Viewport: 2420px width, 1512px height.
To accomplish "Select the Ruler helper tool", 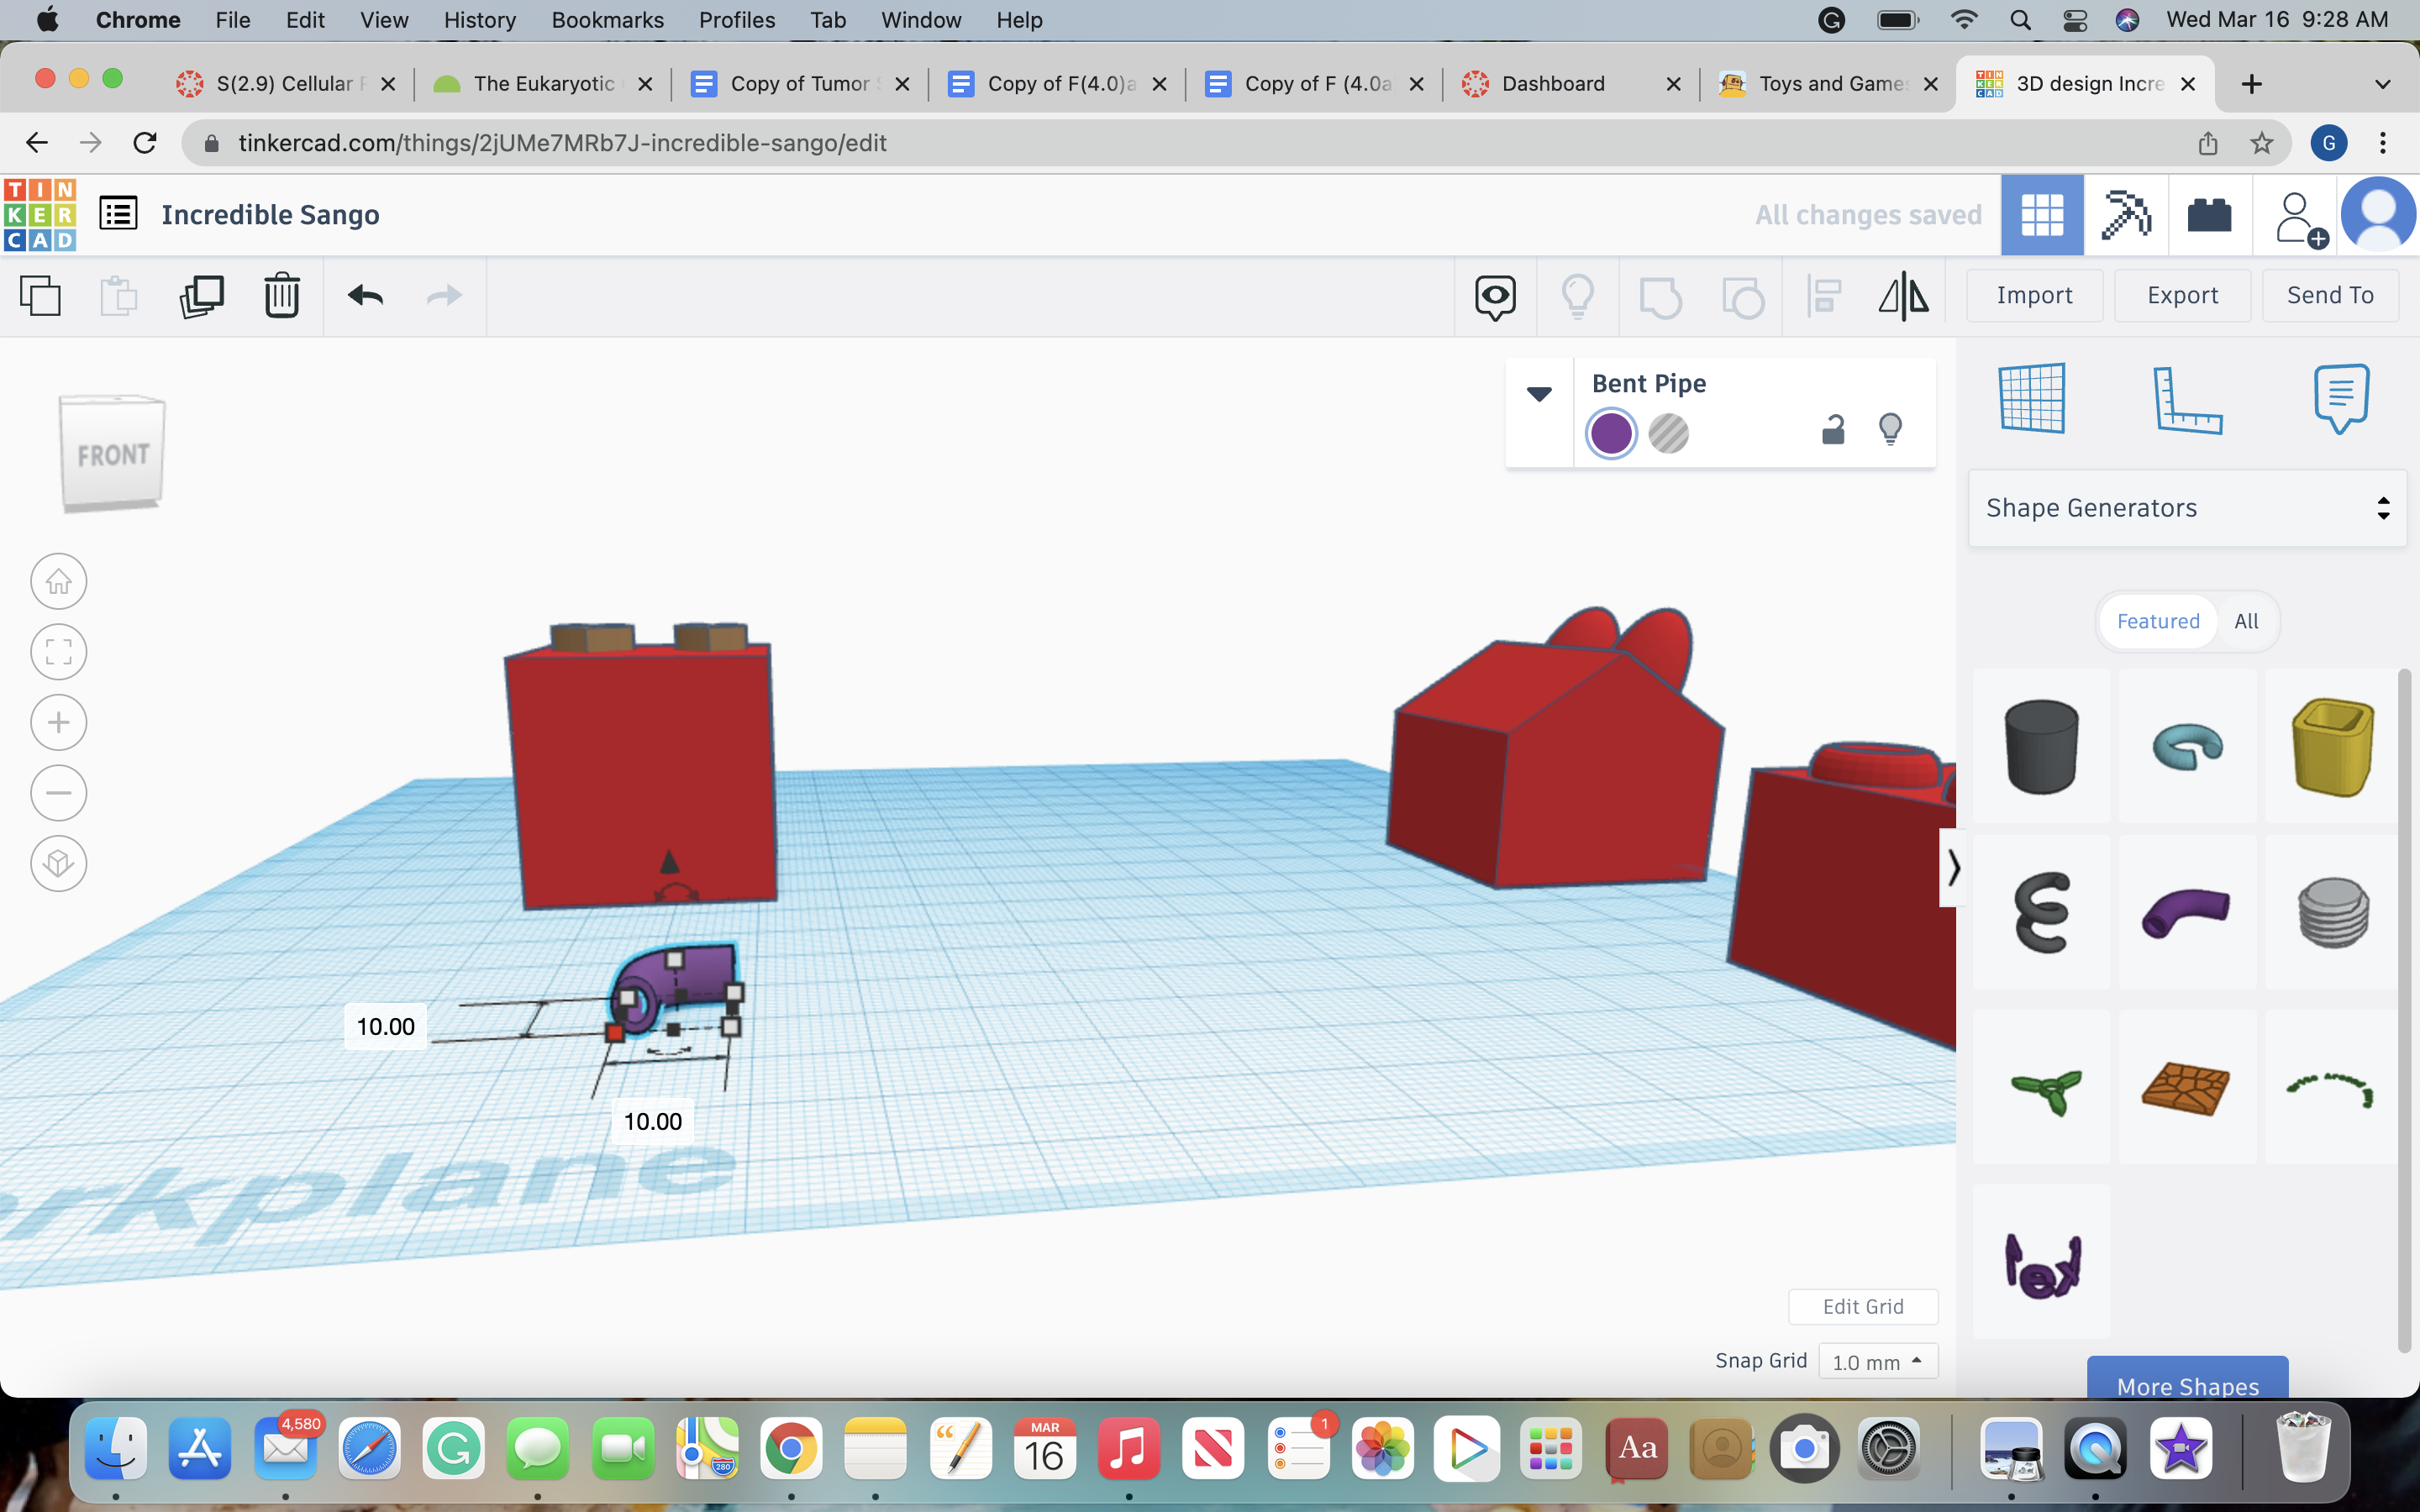I will [x=2186, y=400].
